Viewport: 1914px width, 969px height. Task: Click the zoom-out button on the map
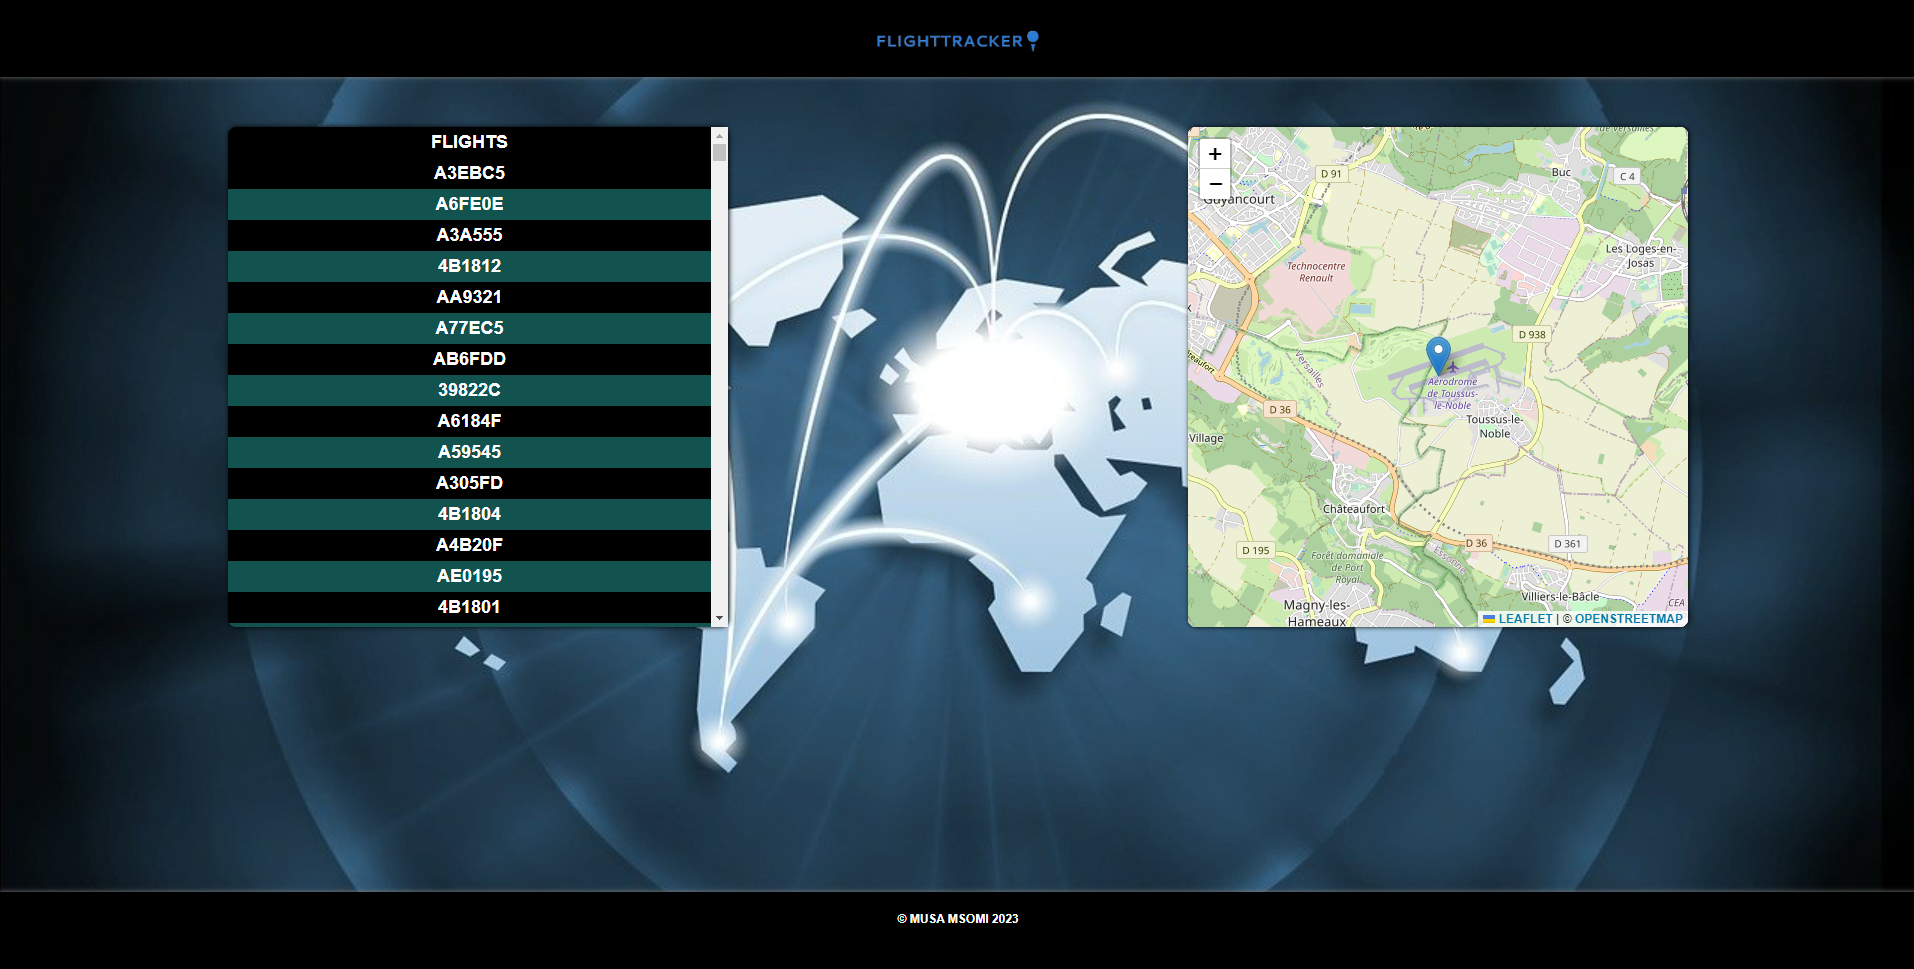click(1214, 185)
